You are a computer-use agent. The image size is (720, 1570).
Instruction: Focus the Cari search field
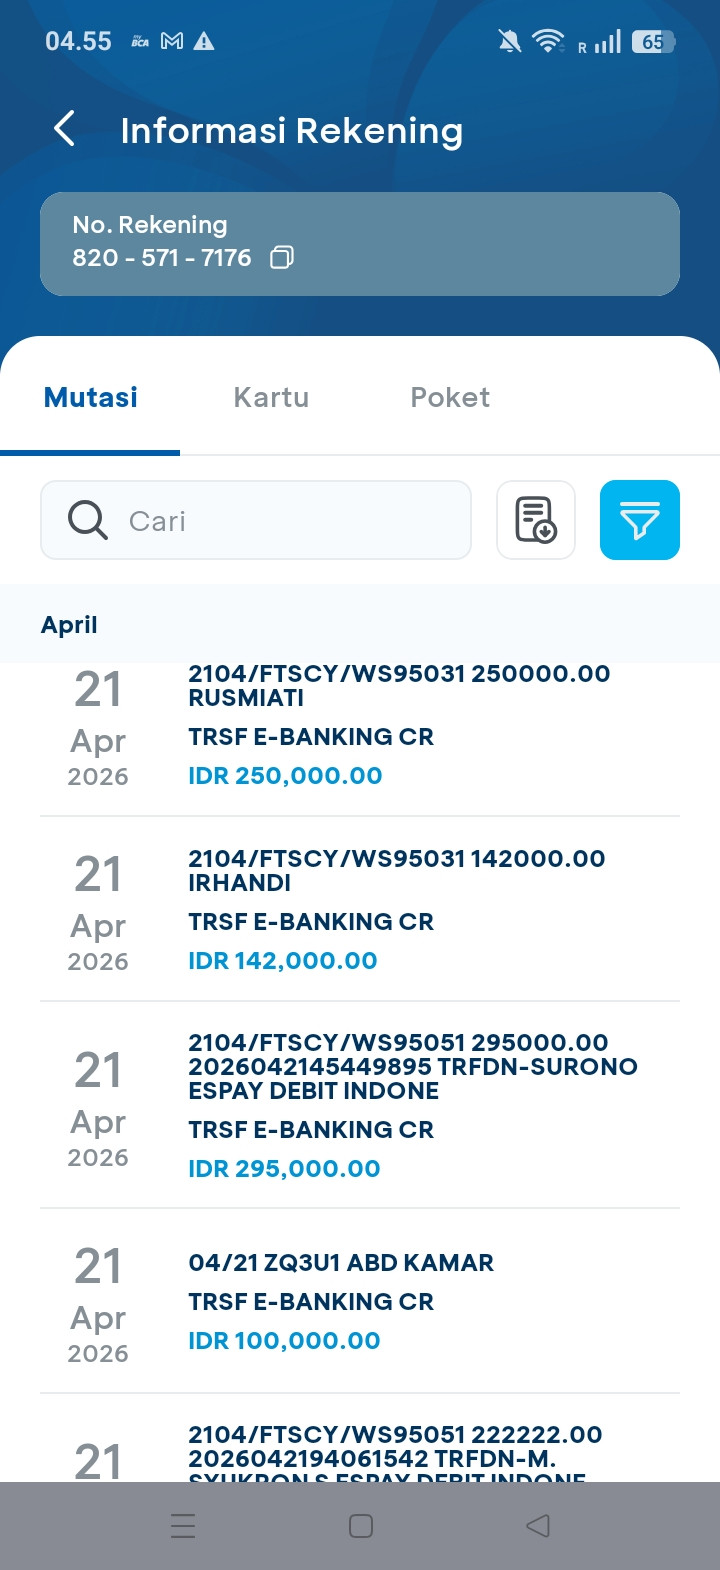(x=256, y=520)
